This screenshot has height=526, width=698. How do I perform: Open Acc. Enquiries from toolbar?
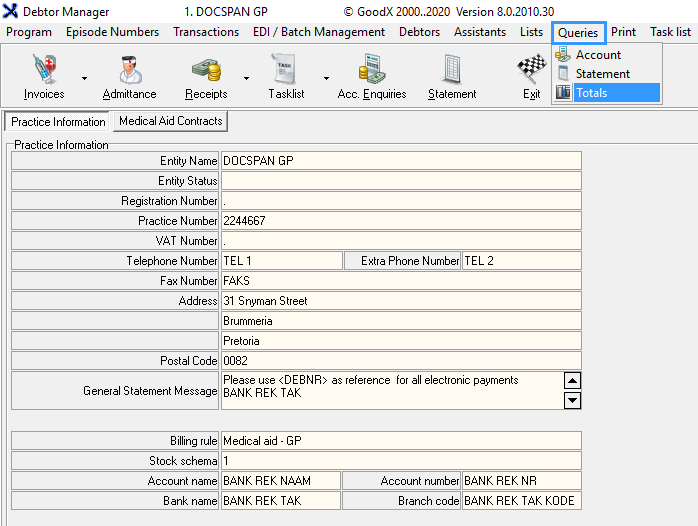click(372, 72)
